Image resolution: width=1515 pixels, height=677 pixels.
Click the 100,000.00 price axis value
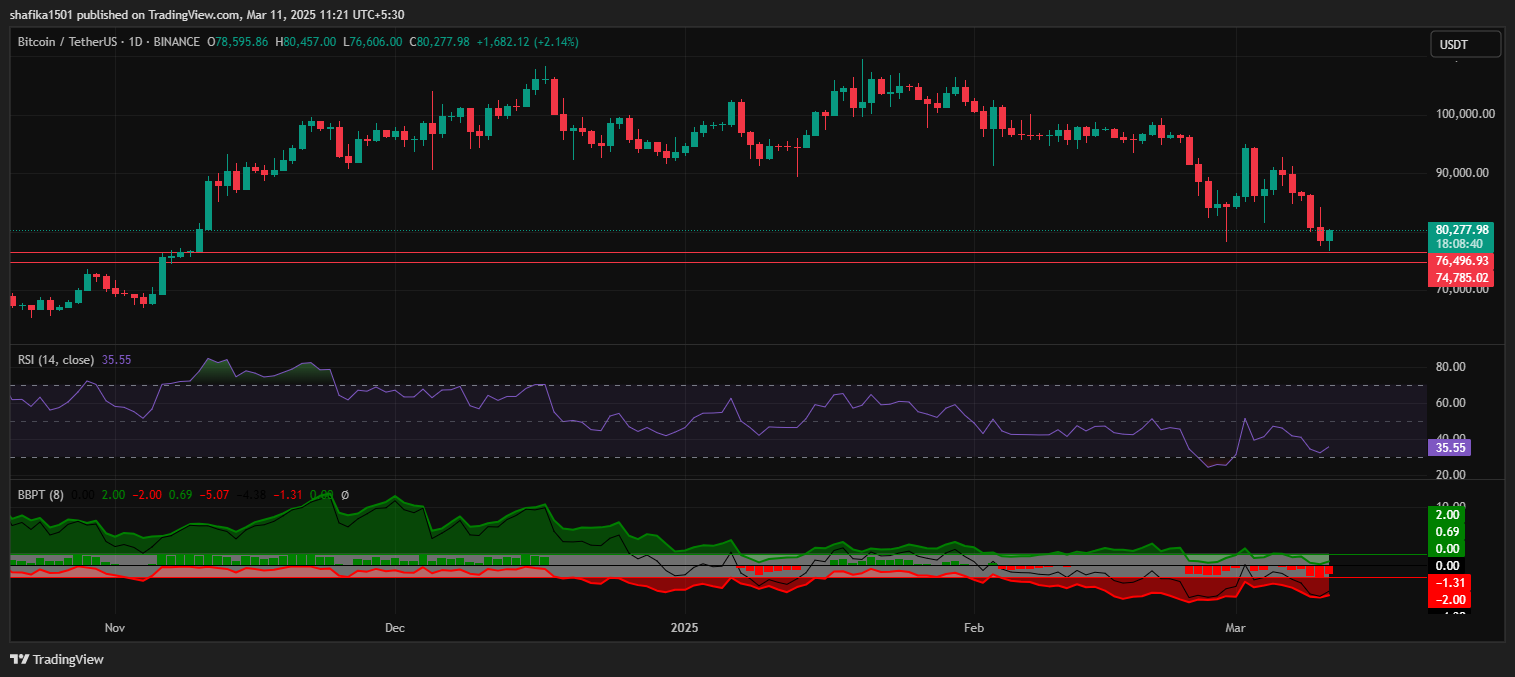pos(1466,113)
